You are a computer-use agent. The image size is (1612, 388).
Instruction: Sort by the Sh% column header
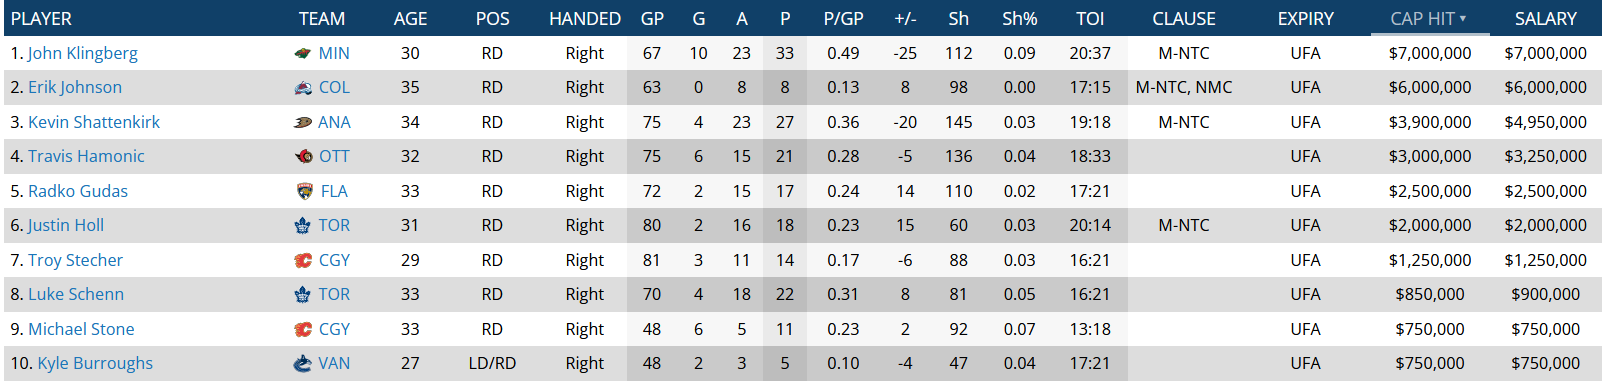(1019, 19)
